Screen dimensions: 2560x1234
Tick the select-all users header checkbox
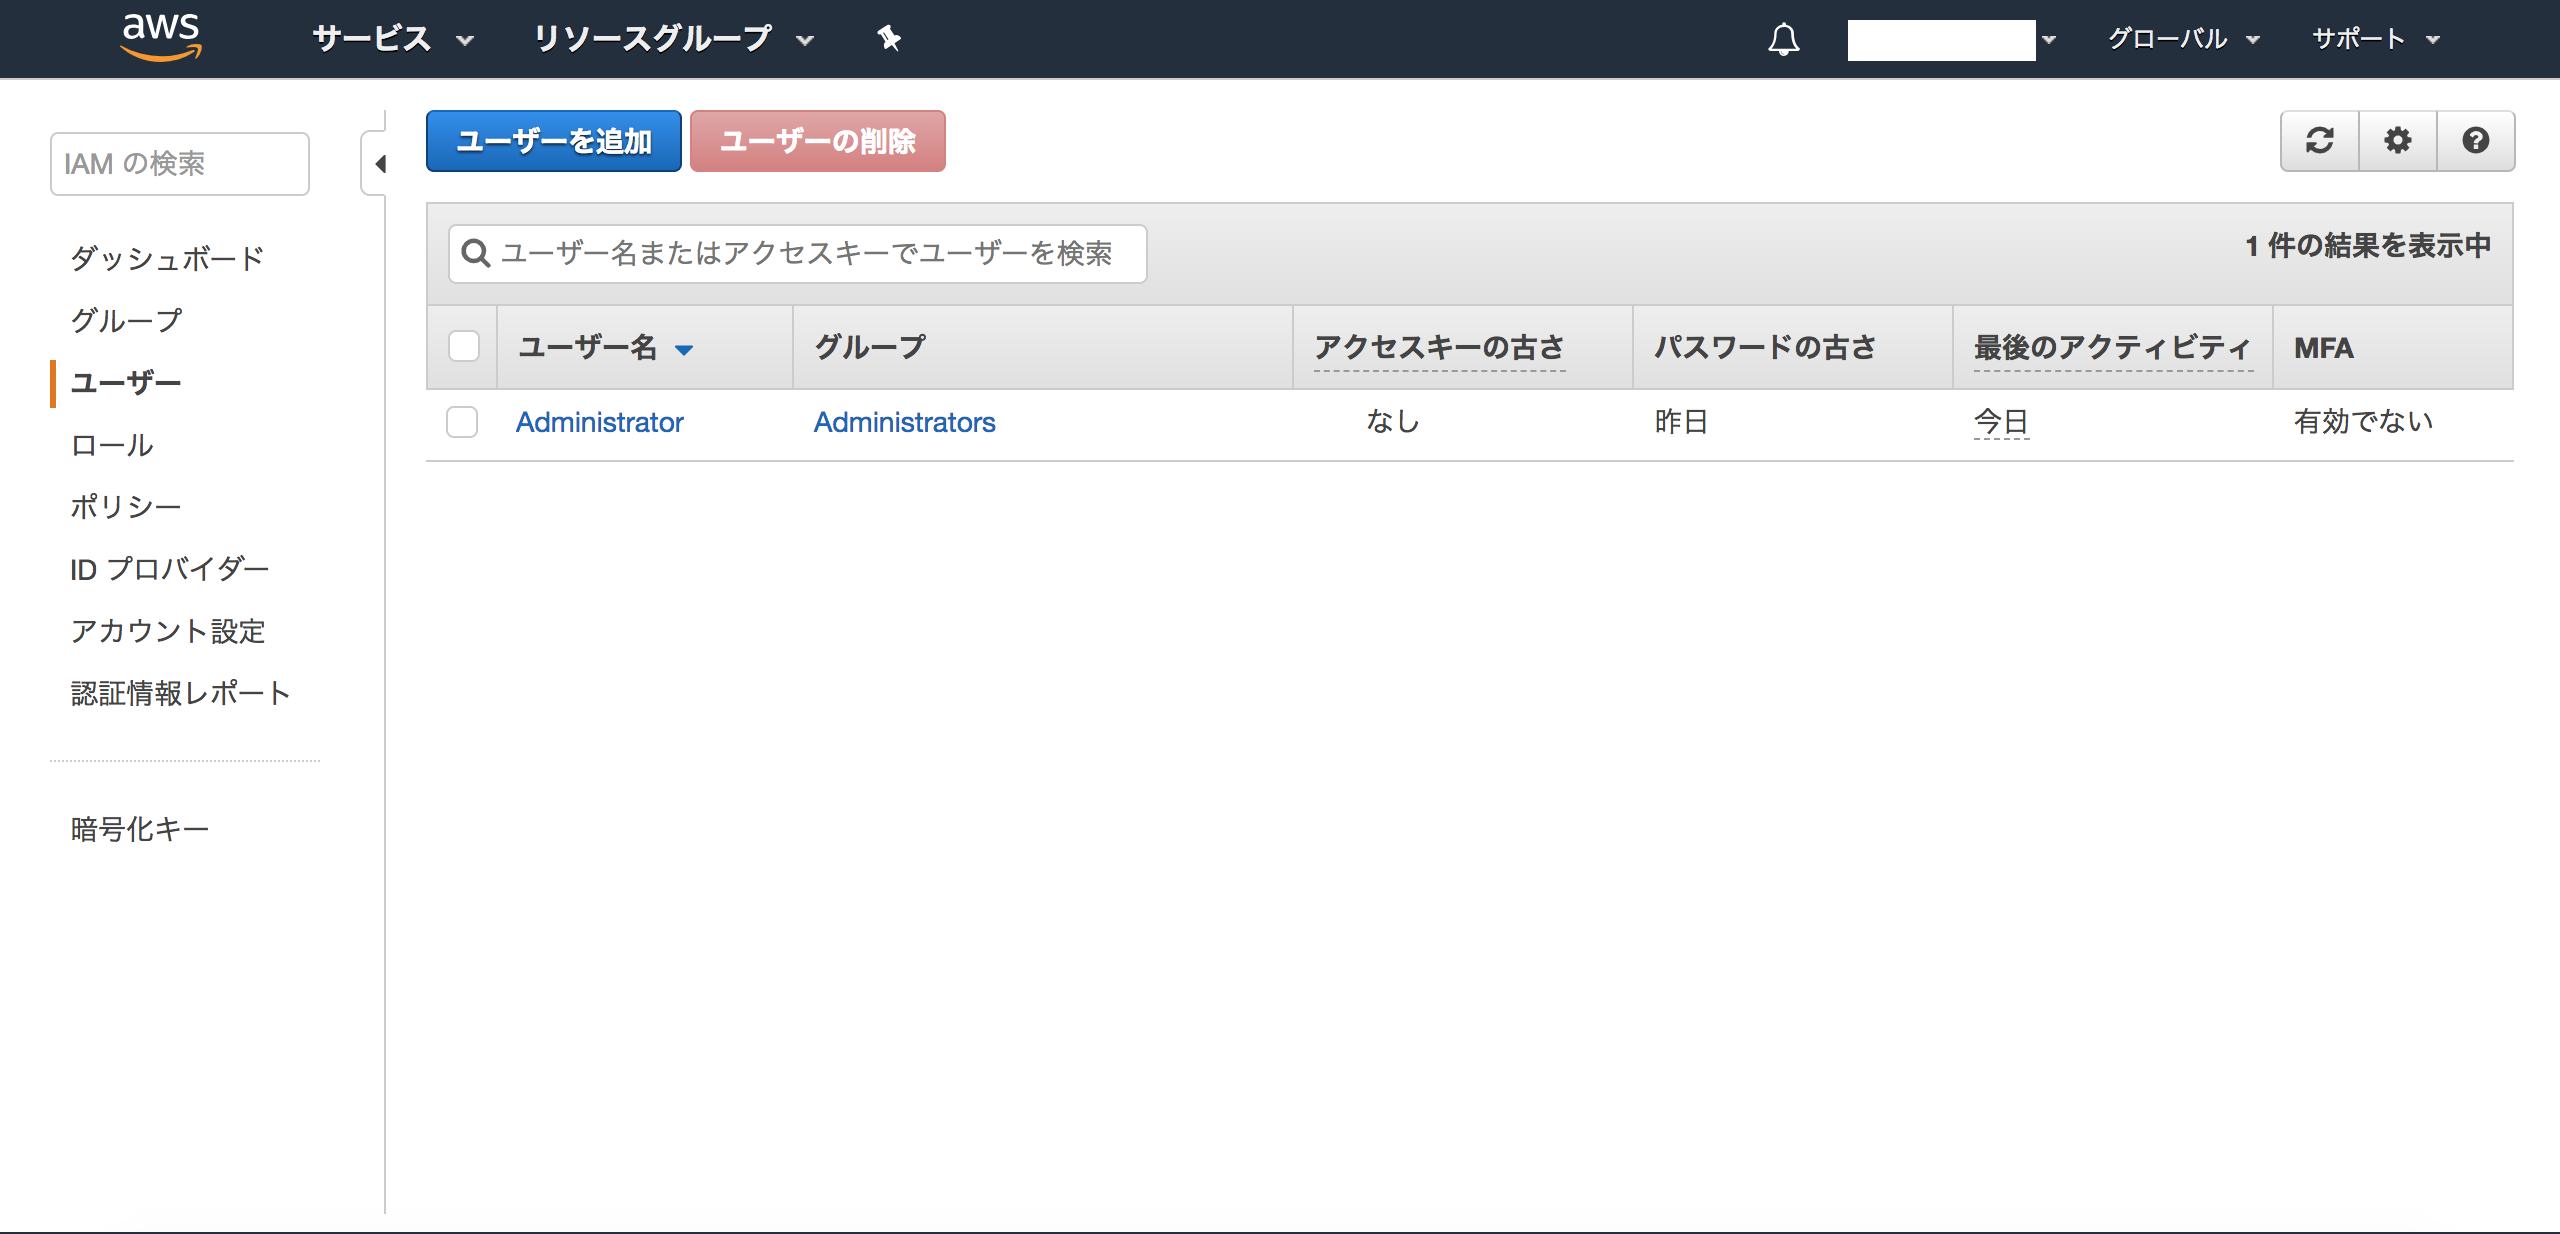click(464, 347)
